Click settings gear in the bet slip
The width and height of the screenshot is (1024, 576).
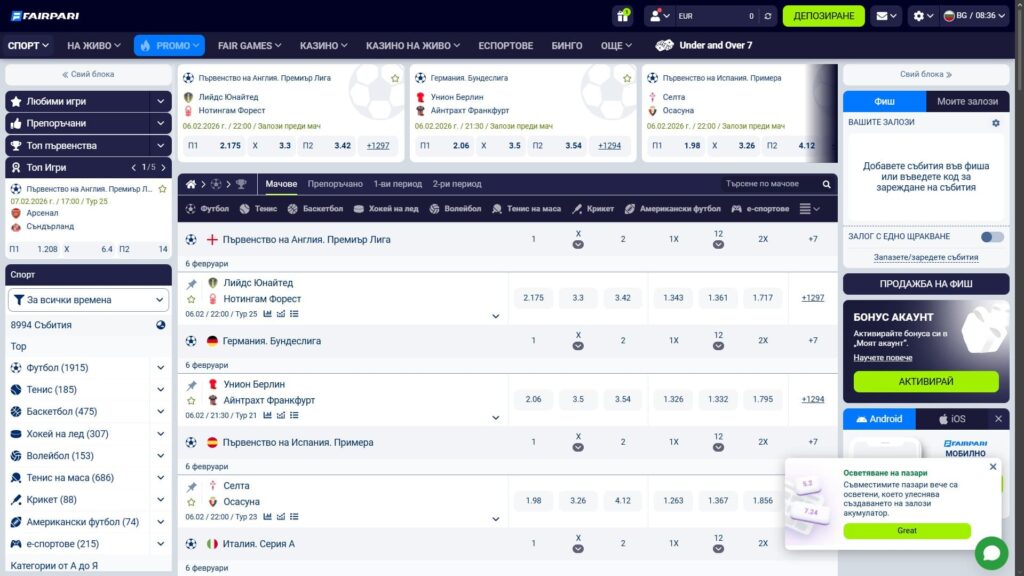click(x=995, y=123)
